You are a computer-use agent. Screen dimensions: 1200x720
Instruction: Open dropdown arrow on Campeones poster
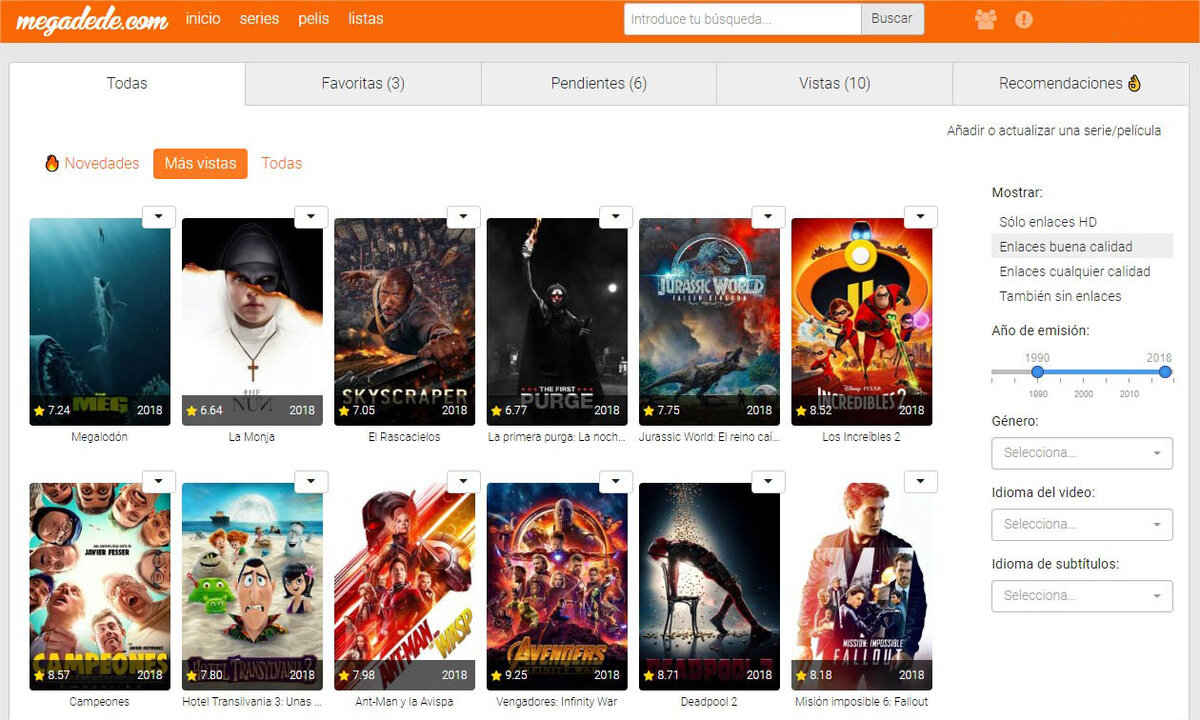(x=159, y=481)
